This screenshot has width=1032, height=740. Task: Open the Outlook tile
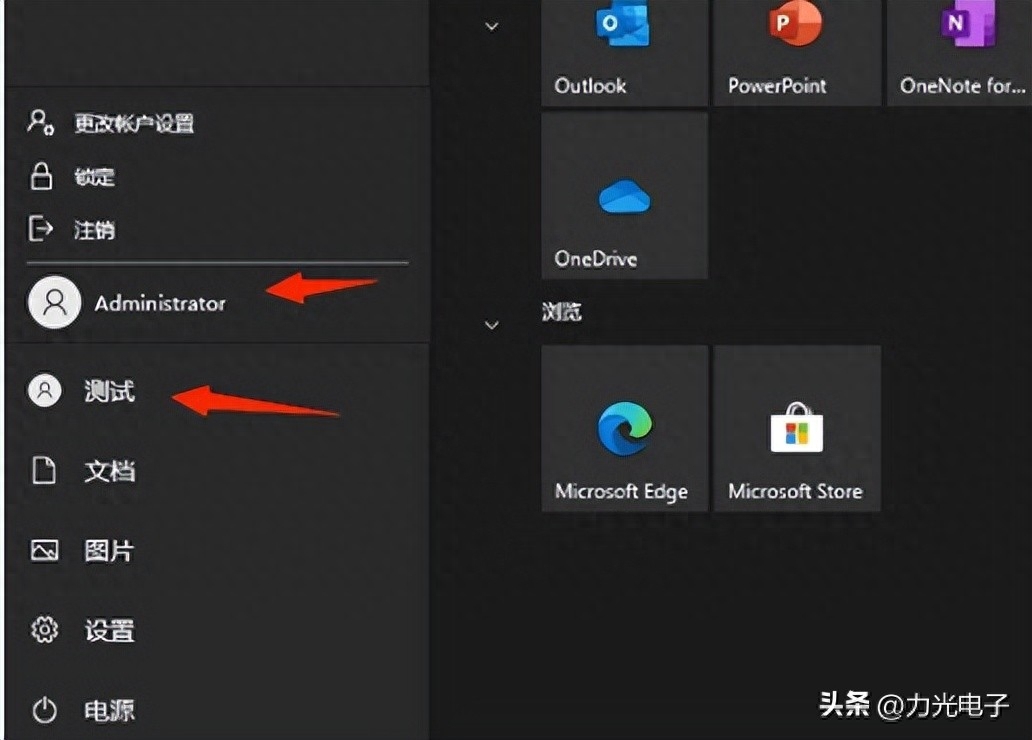[x=624, y=50]
